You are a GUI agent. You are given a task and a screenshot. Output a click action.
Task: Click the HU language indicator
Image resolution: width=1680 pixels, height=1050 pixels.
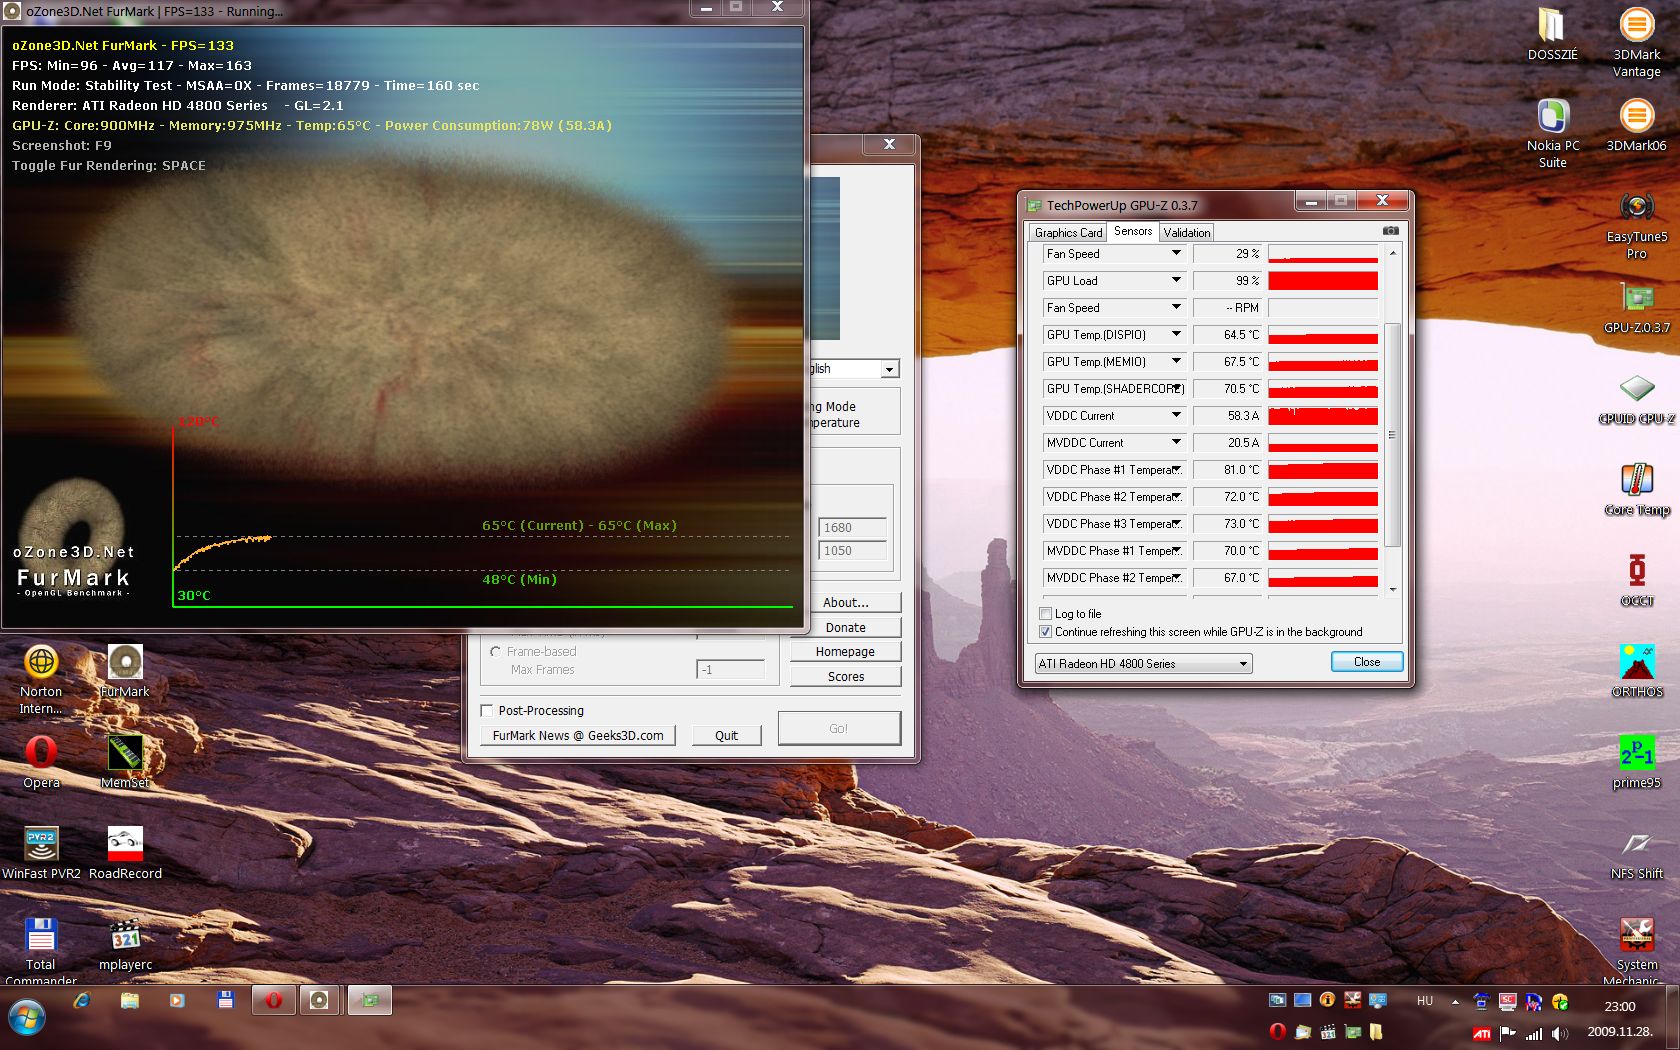1425,1000
